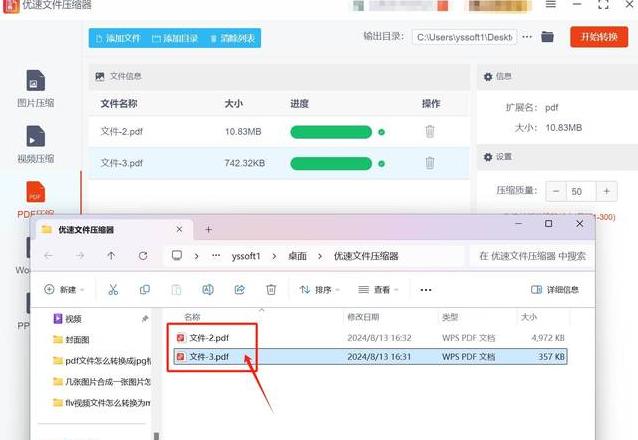Sort by the 名称 column header
638x440 pixels.
pos(192,317)
